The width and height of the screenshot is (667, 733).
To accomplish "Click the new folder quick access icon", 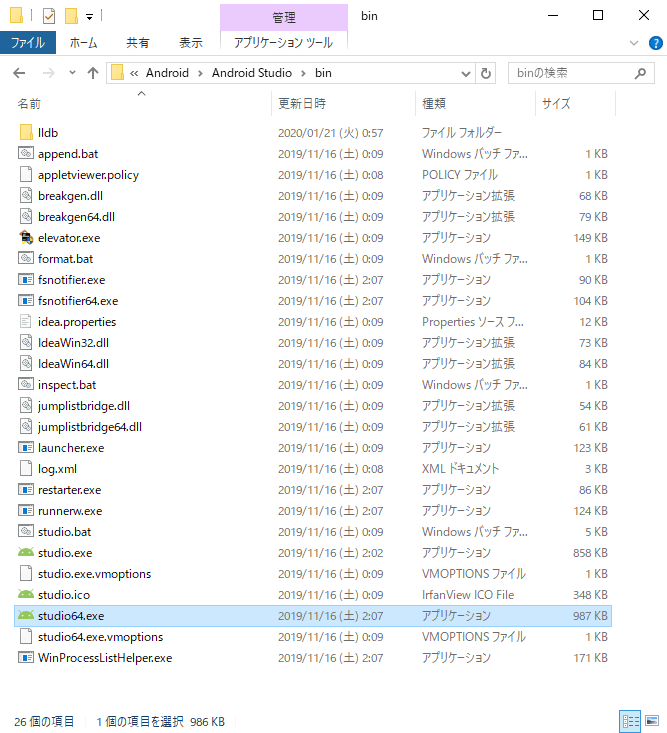I will 71,16.
